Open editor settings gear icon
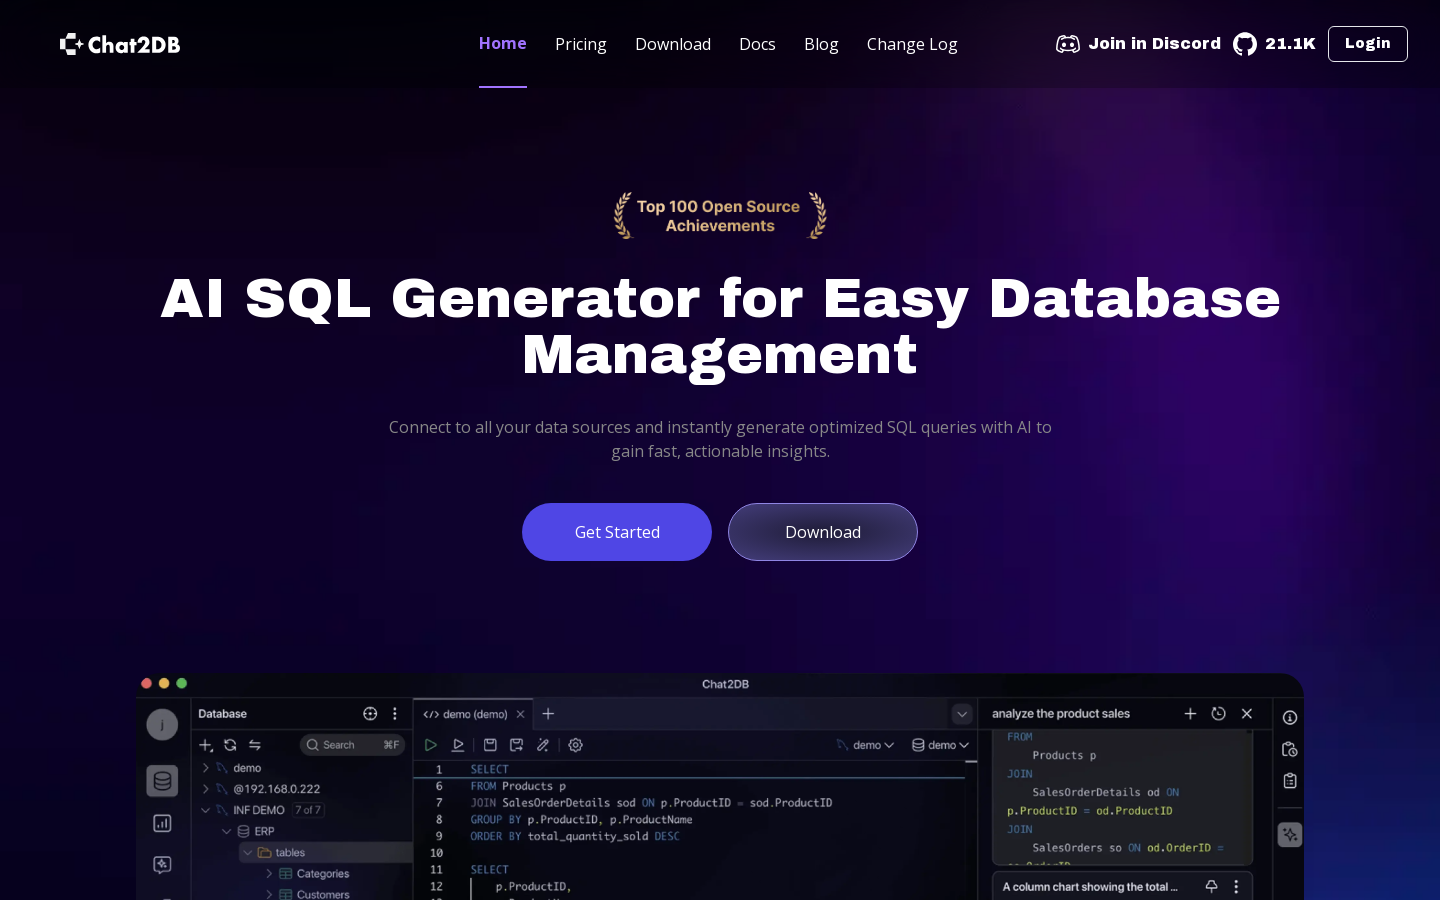The image size is (1440, 900). tap(576, 745)
